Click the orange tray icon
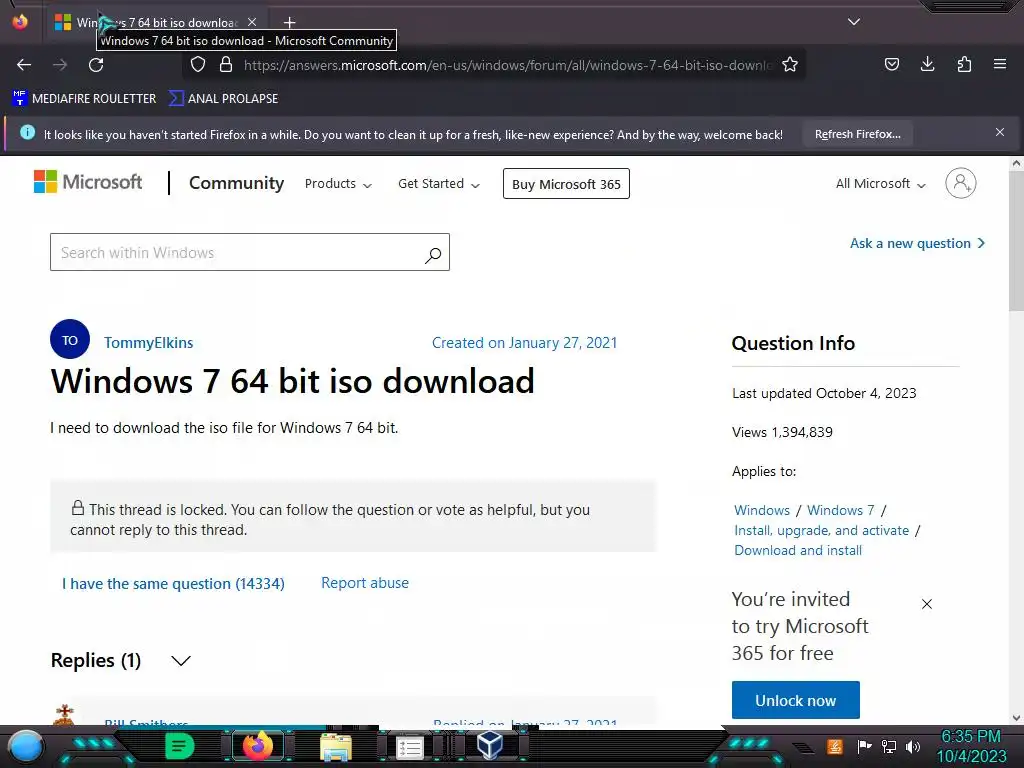The height and width of the screenshot is (768, 1024). tap(834, 746)
